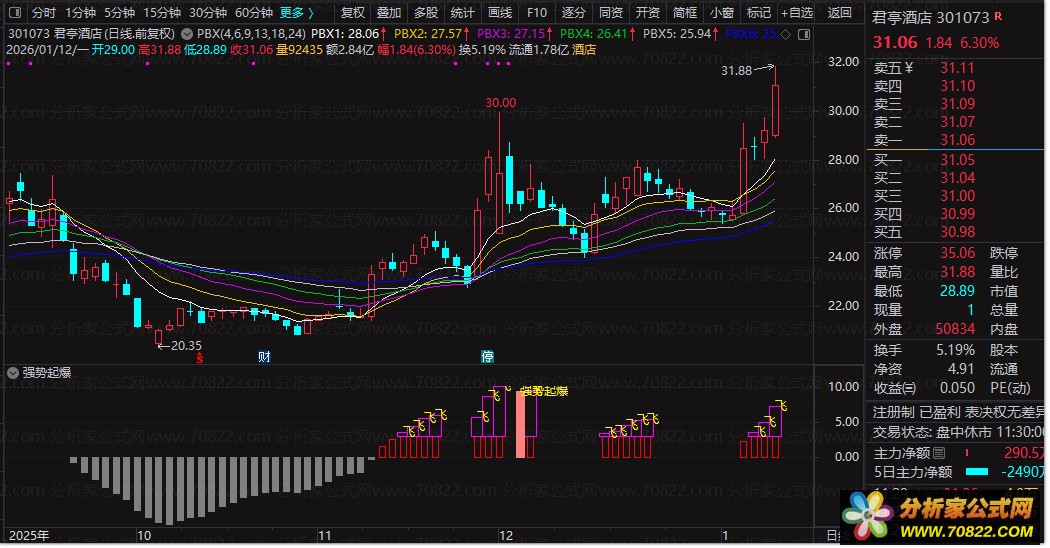Open 复权 adjustment menu

(353, 13)
